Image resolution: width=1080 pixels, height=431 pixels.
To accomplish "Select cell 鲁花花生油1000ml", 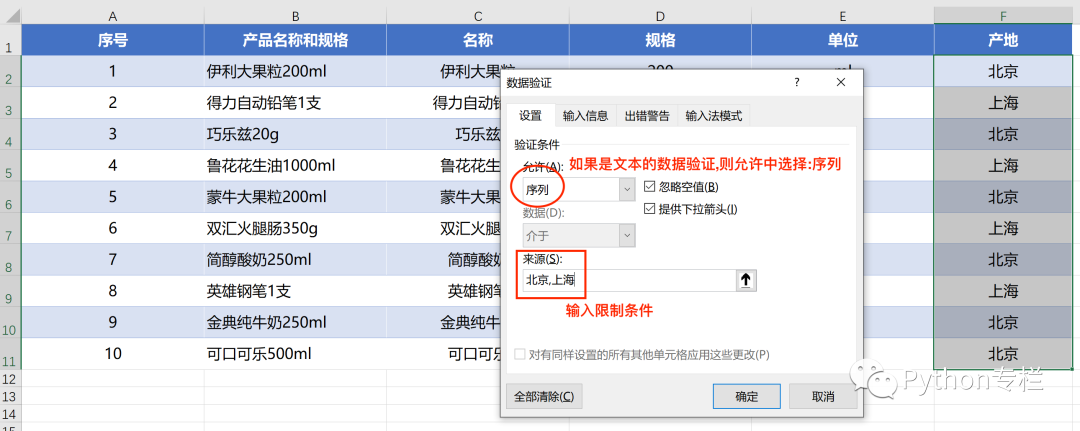I will click(295, 165).
